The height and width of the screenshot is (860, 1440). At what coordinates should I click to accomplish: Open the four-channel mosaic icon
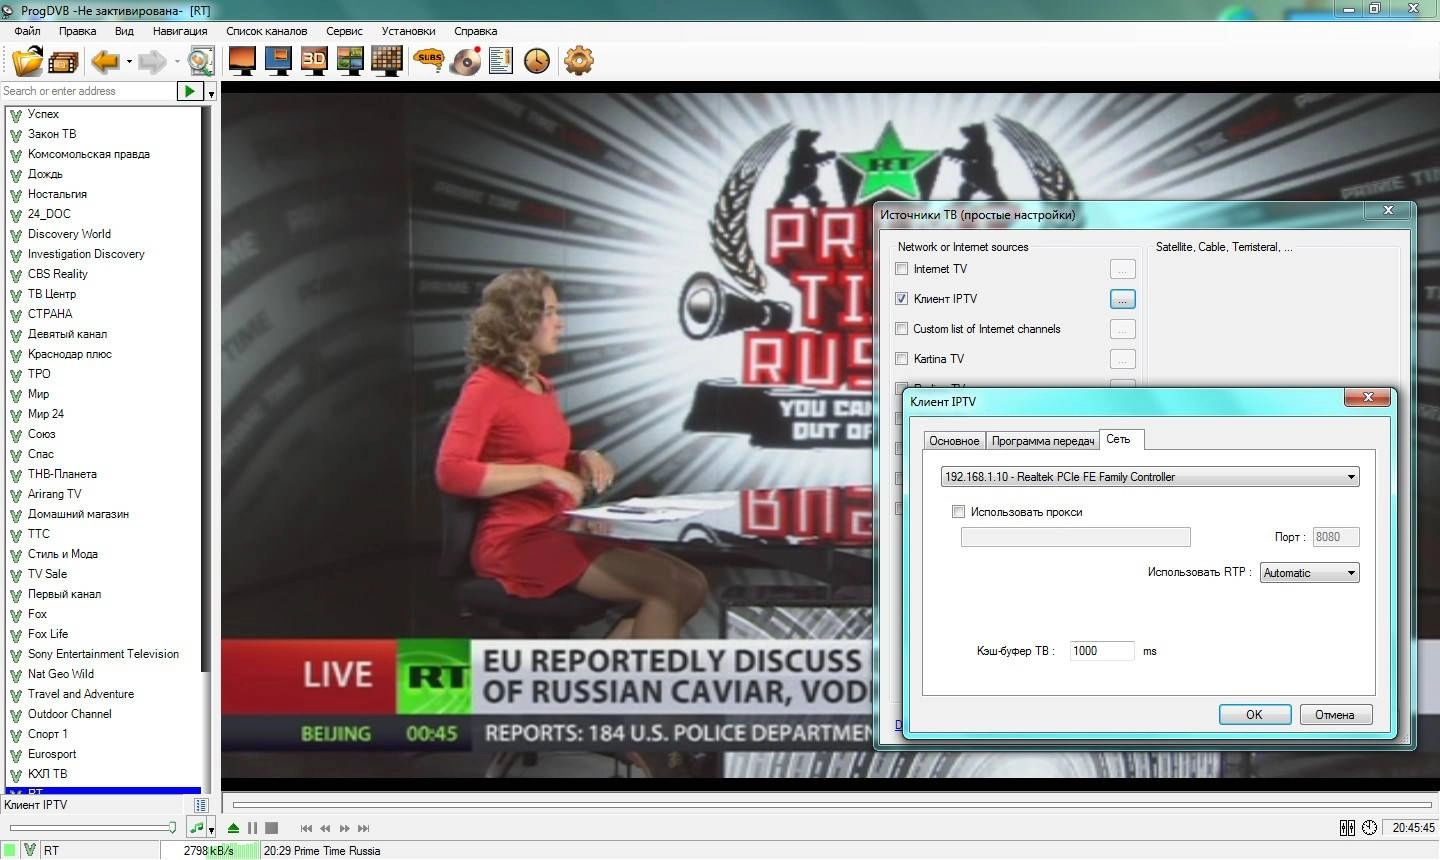pos(350,61)
